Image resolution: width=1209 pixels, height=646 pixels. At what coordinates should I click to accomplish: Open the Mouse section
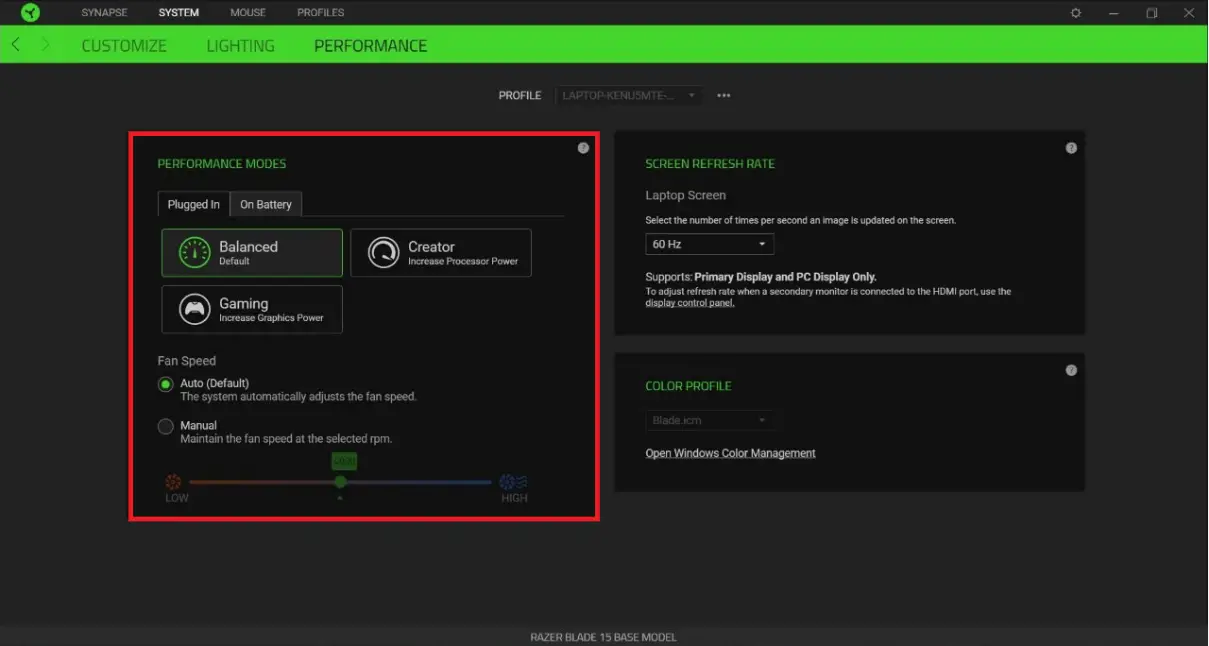click(248, 12)
